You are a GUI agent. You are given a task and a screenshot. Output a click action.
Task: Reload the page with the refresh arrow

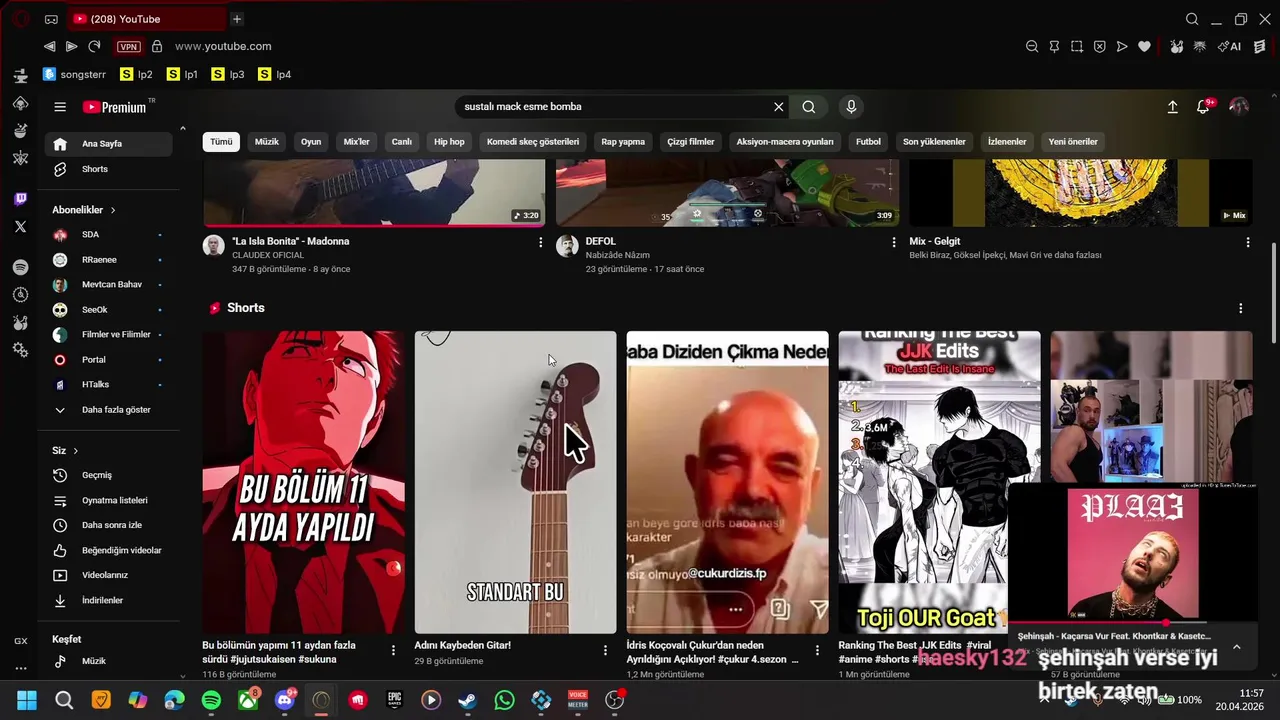point(94,46)
